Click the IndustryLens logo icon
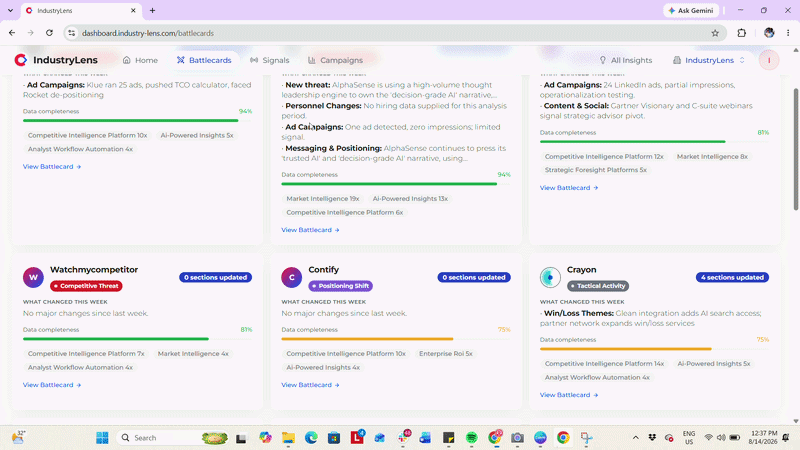This screenshot has height=450, width=800. pos(20,60)
